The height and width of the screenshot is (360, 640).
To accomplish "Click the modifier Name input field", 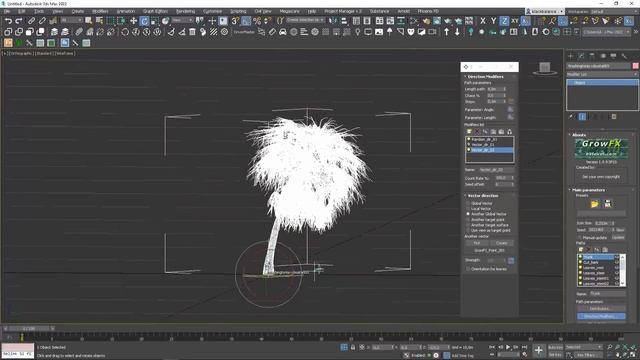I will pyautogui.click(x=496, y=170).
